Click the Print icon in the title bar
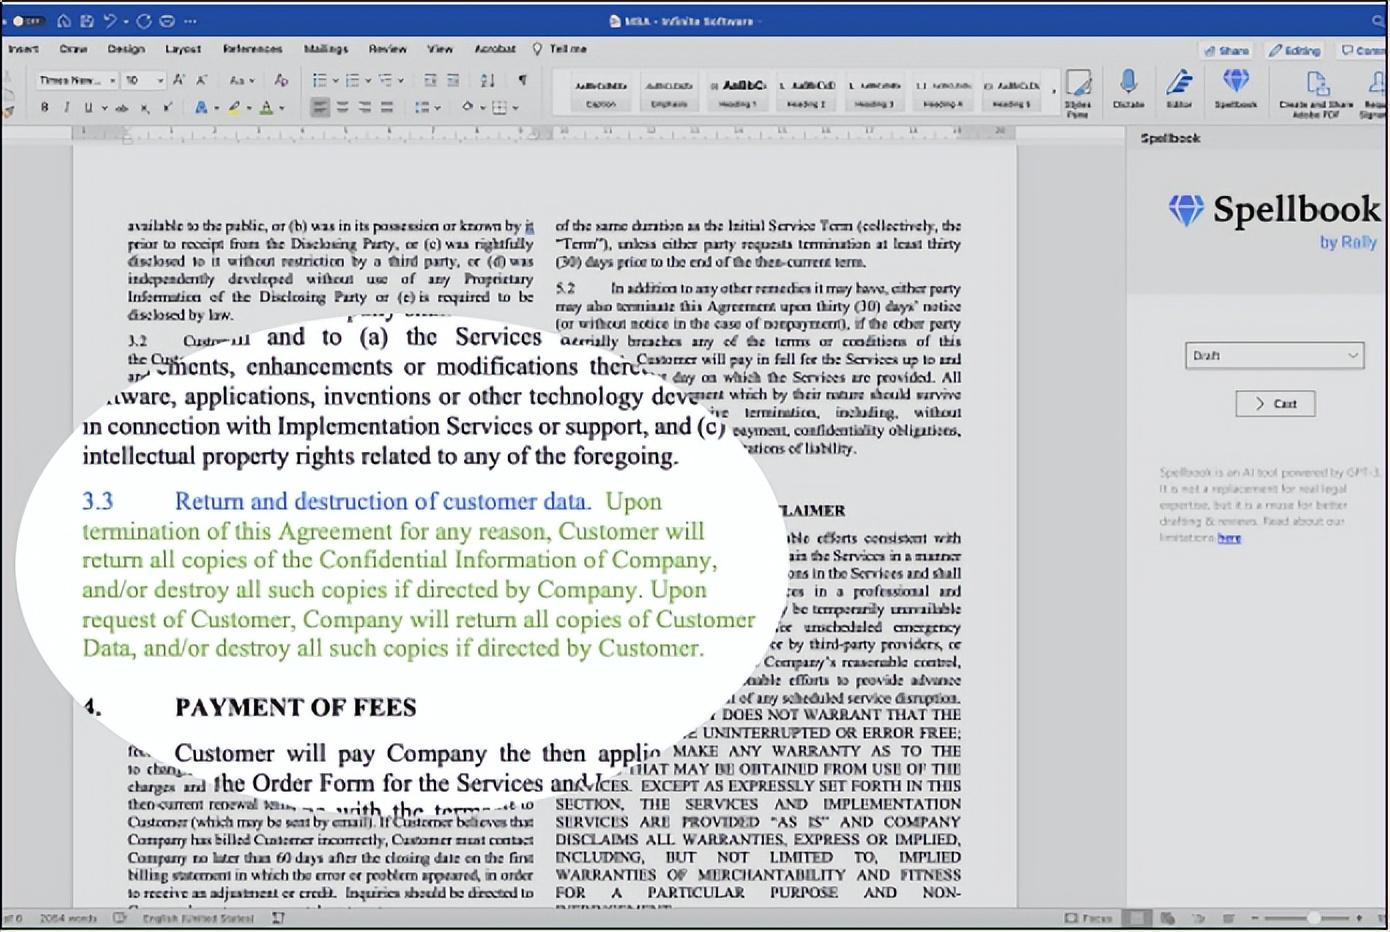 click(x=166, y=21)
